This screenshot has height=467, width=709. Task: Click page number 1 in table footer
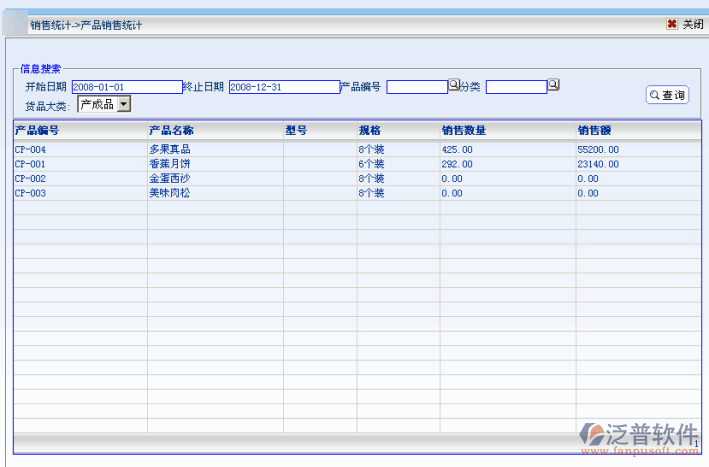[x=696, y=444]
